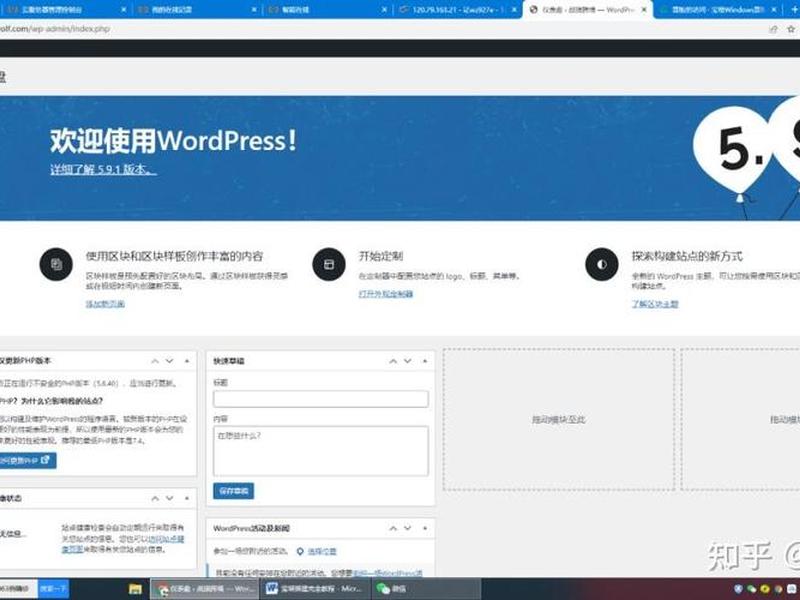800x600 pixels.
Task: Collapse the site health status panel
Action: [x=187, y=498]
